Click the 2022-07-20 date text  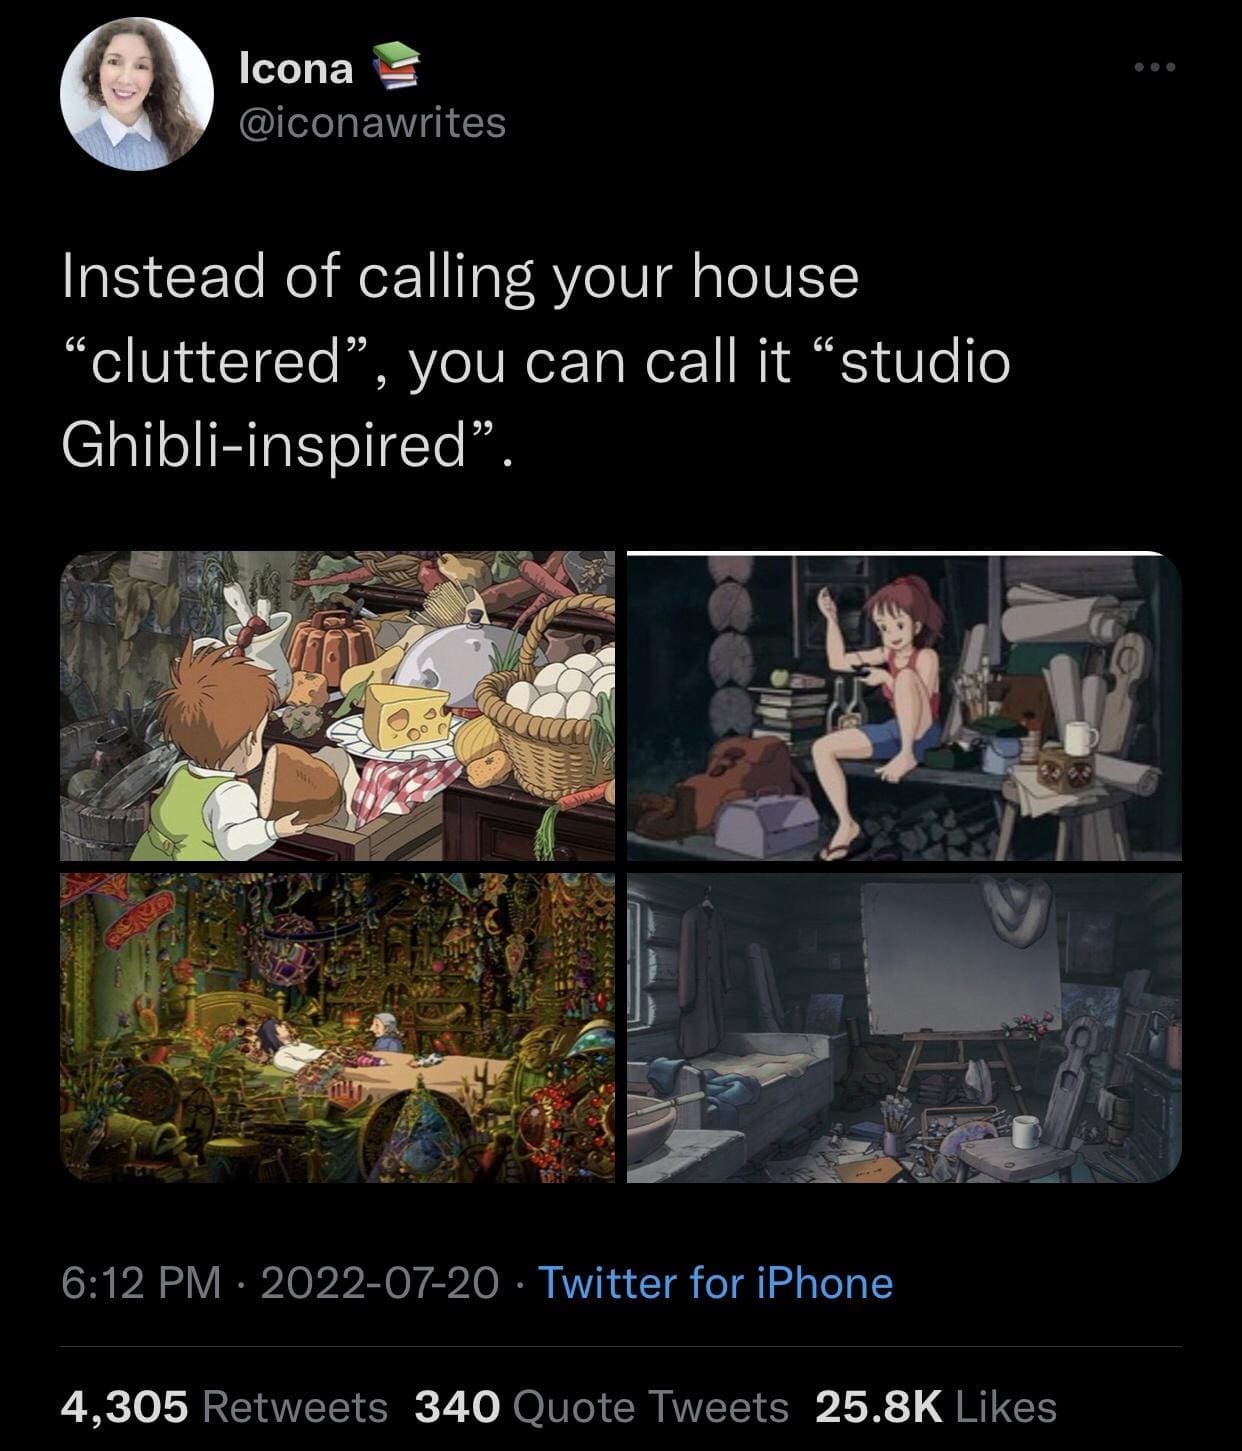click(x=380, y=1282)
